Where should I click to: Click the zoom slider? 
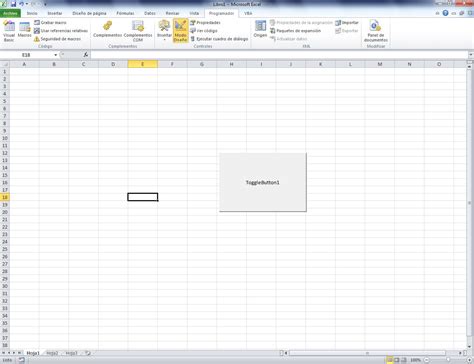[448, 360]
